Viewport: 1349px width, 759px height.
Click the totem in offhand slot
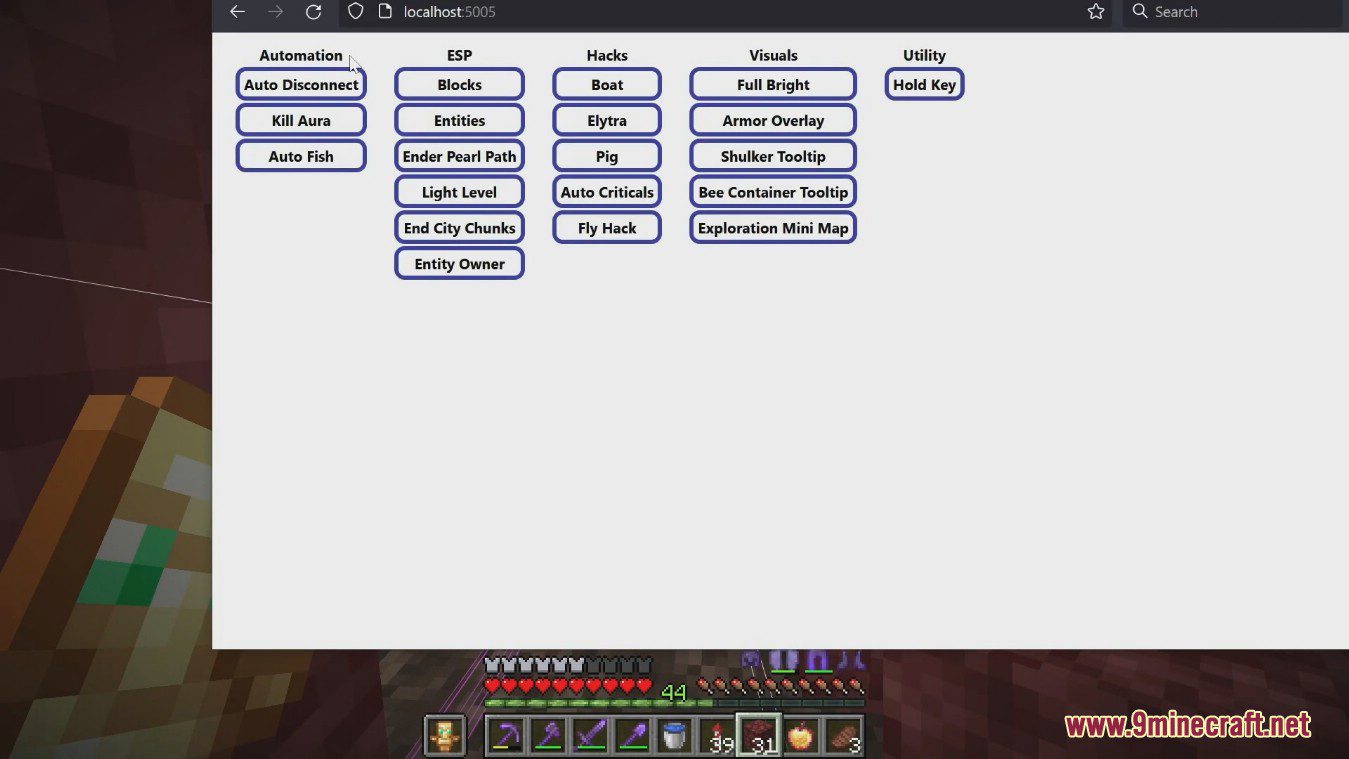[x=445, y=736]
